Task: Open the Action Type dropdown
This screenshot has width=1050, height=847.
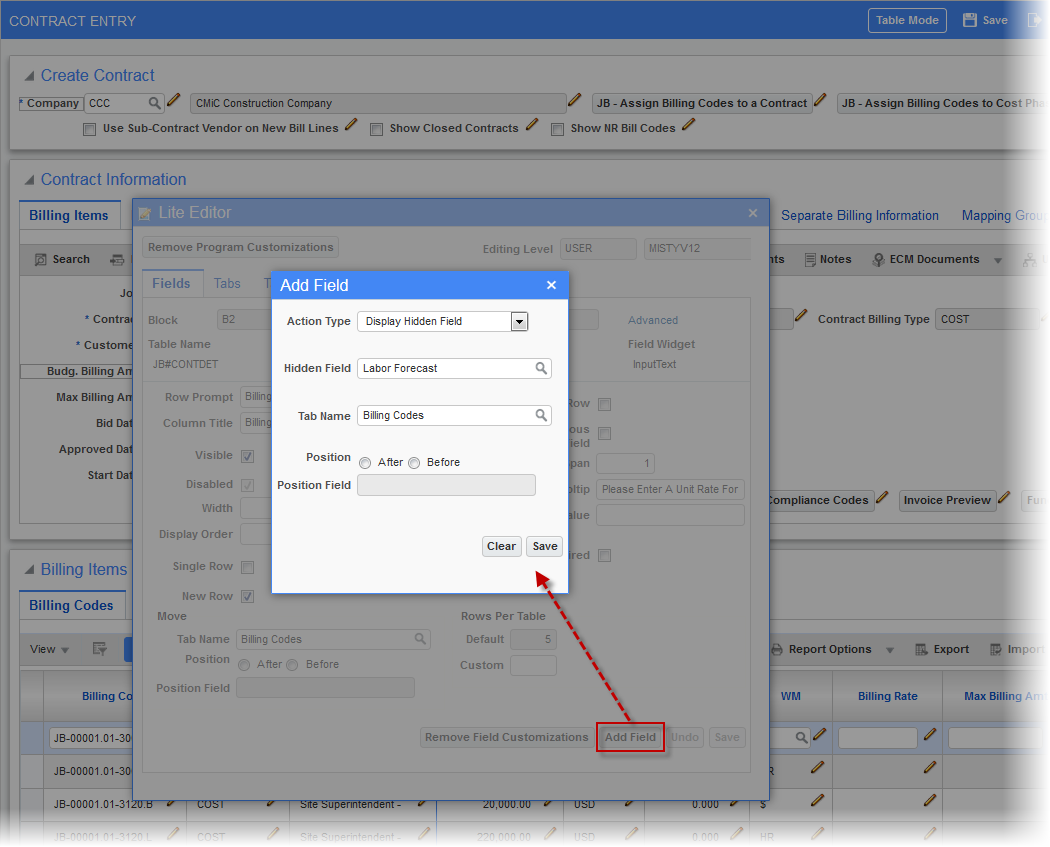Action: point(519,321)
